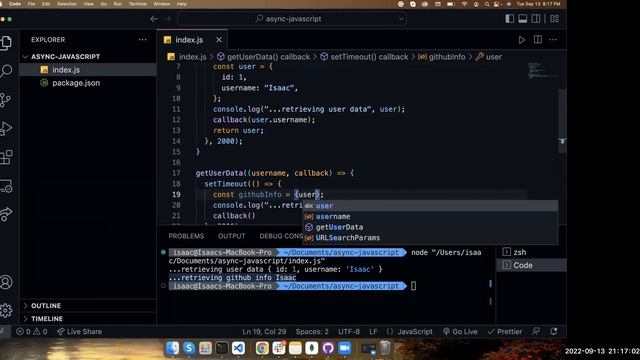Open GitHub Desktop in the Dock

tap(328, 348)
